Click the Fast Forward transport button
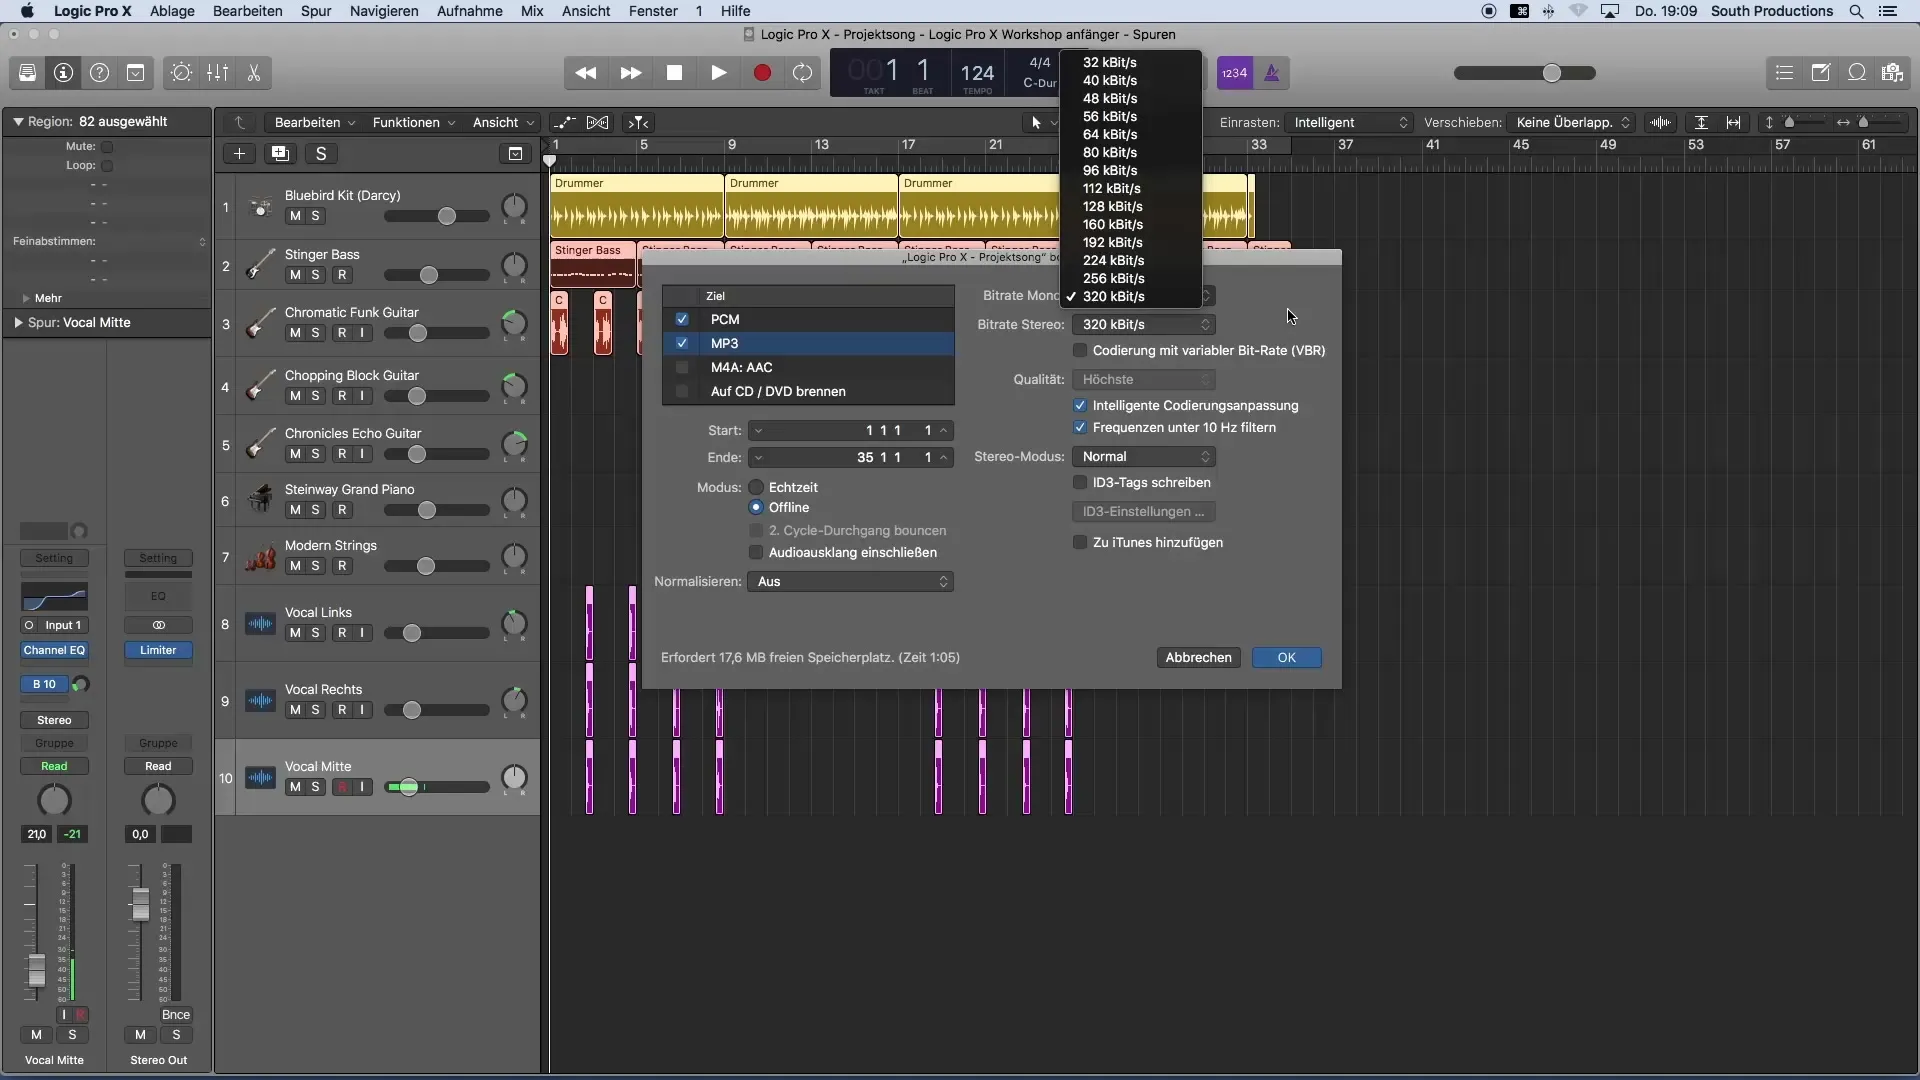The width and height of the screenshot is (1920, 1080). click(x=630, y=73)
